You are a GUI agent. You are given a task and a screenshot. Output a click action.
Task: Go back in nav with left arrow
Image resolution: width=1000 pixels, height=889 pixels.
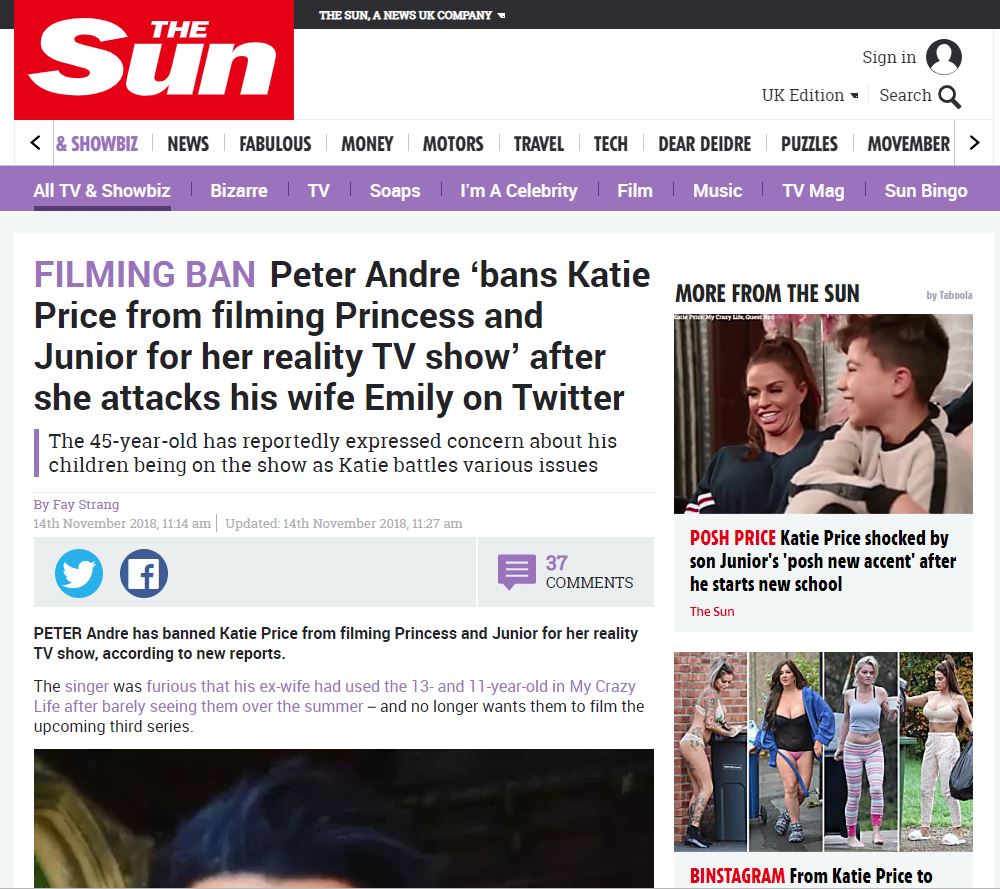[36, 143]
